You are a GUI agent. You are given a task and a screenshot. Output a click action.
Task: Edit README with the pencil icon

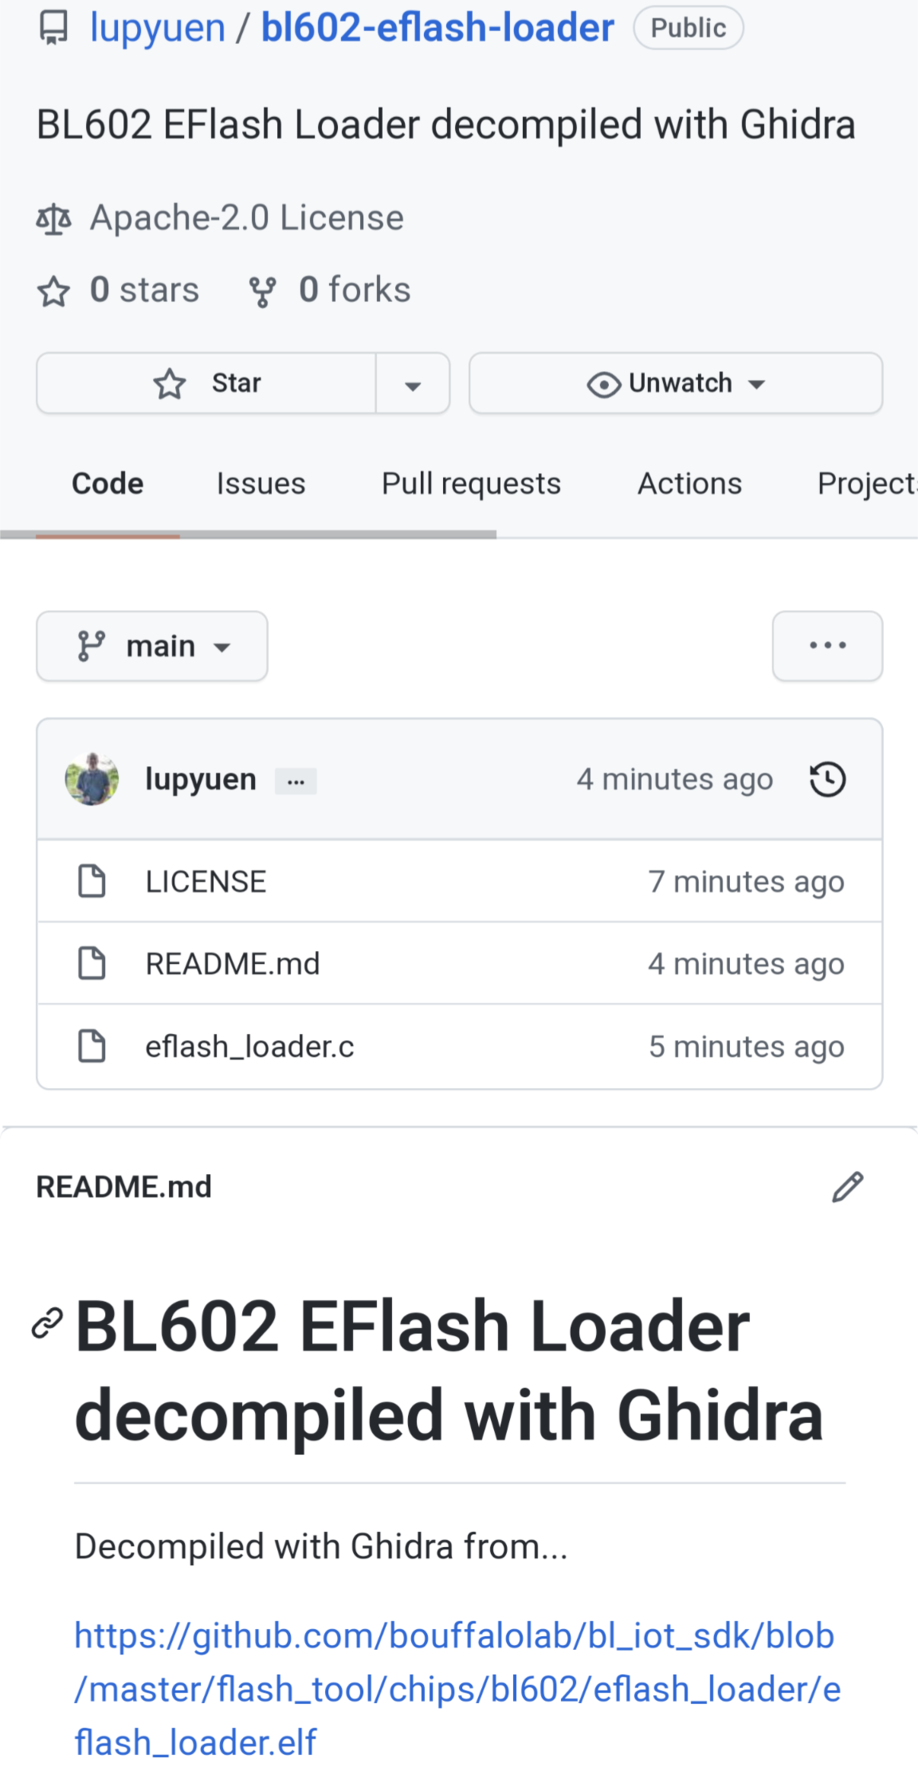click(x=847, y=1187)
